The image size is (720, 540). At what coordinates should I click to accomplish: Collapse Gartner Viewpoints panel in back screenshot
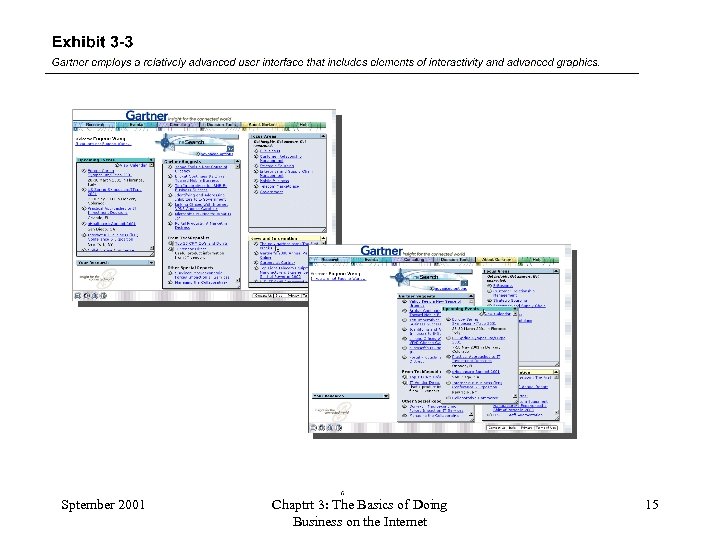coord(237,162)
